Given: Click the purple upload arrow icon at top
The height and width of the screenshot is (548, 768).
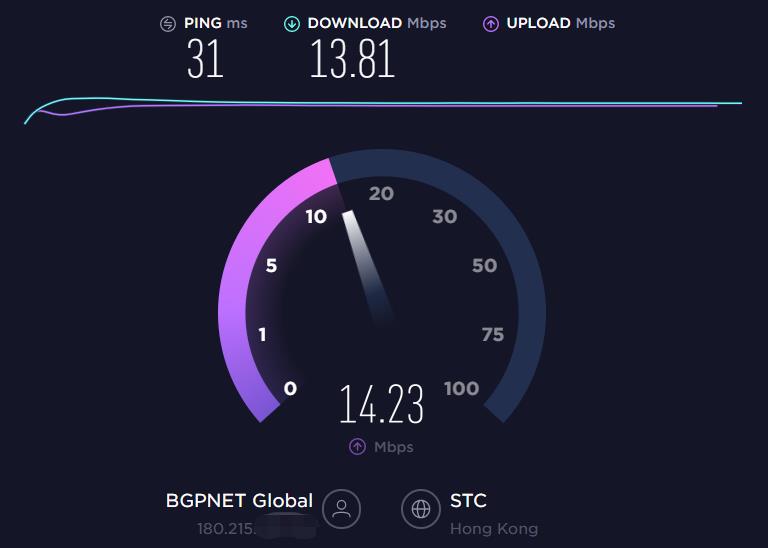Looking at the screenshot, I should 491,24.
